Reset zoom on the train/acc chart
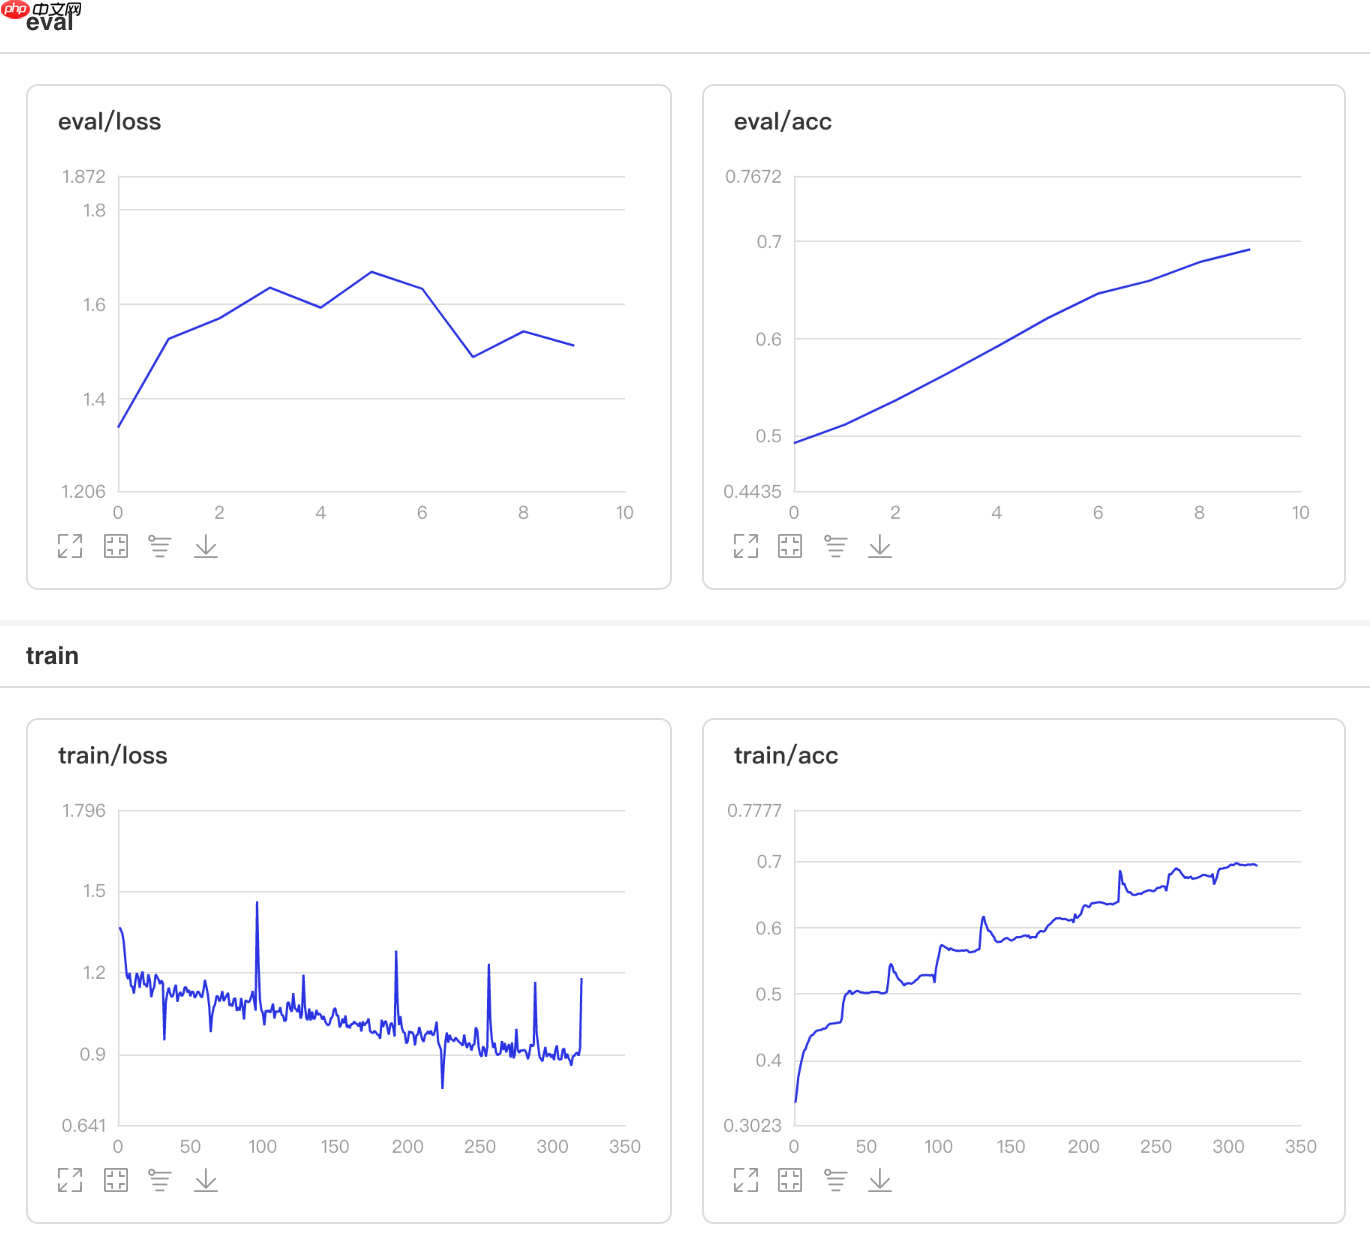 click(790, 1180)
